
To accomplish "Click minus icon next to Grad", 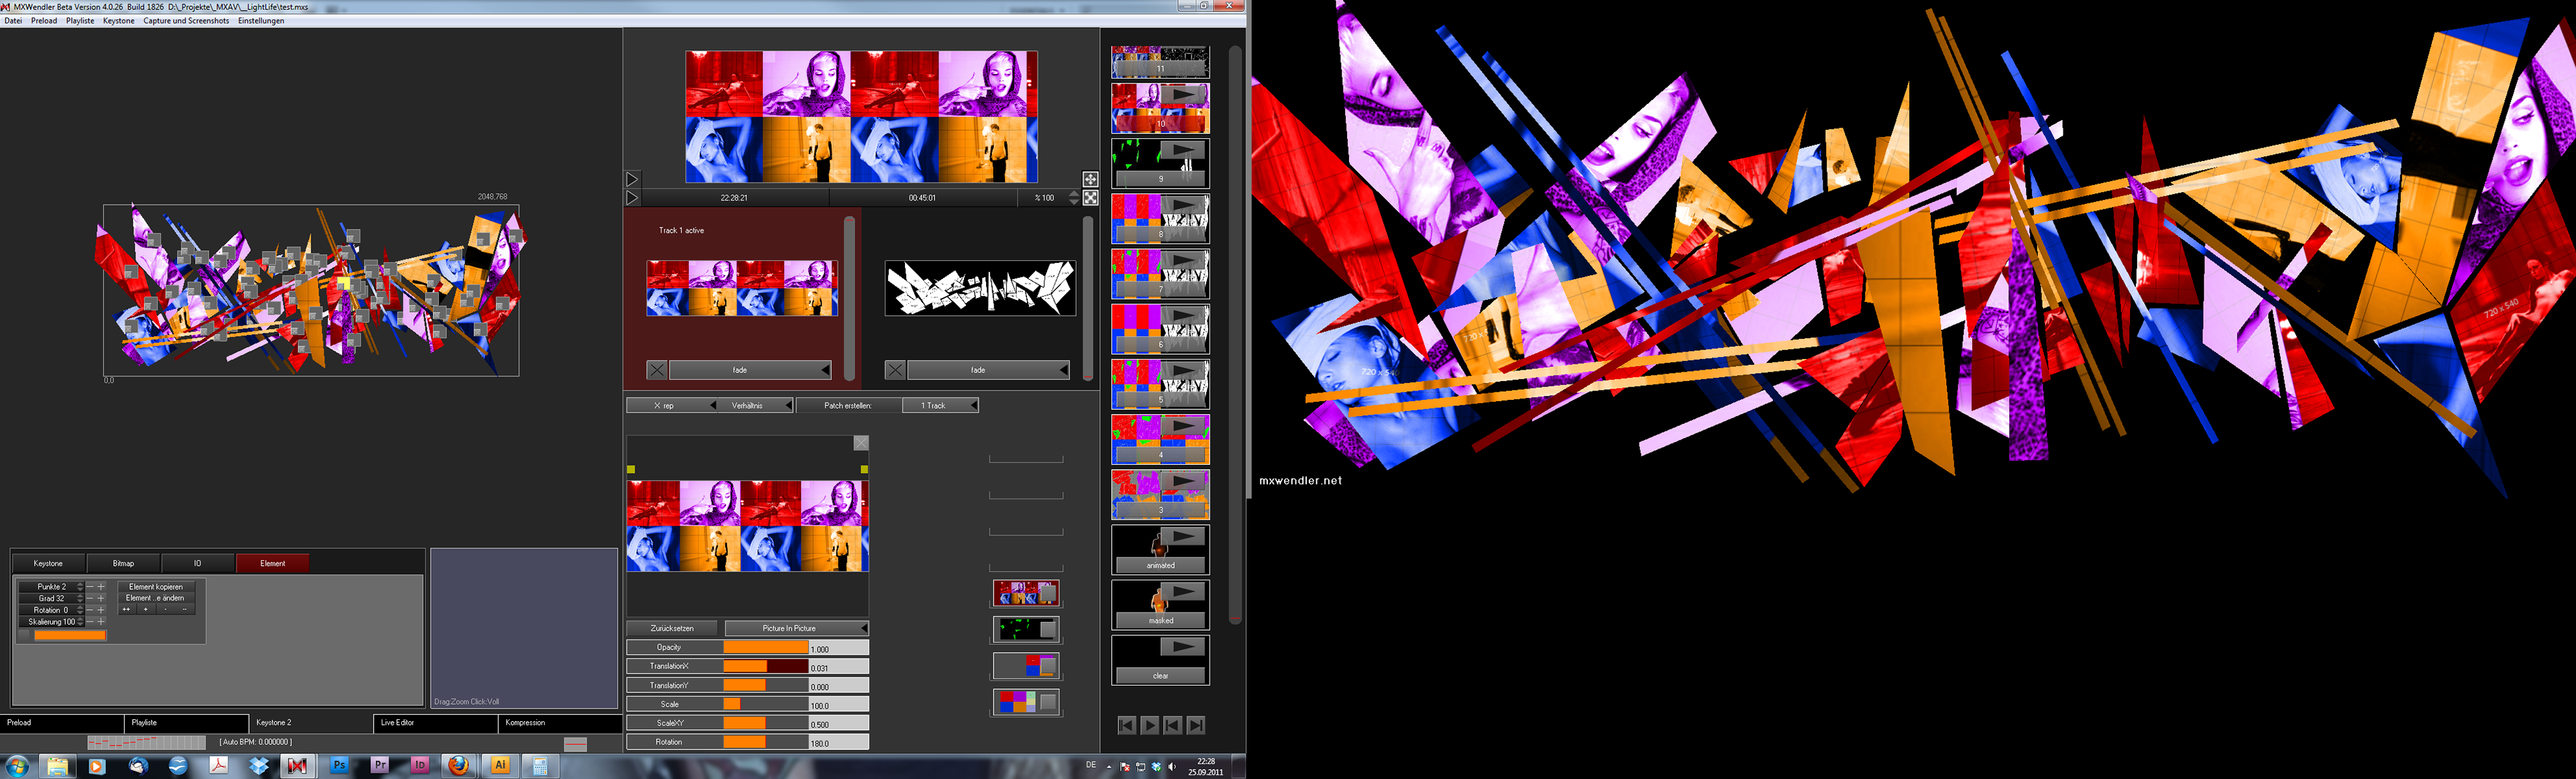I will pyautogui.click(x=89, y=598).
